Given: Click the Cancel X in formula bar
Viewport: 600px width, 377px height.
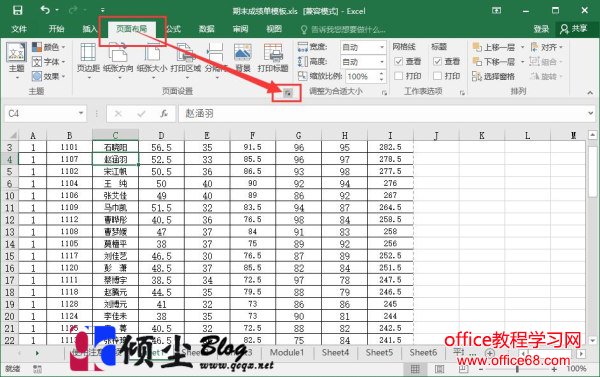Looking at the screenshot, I should [118, 114].
